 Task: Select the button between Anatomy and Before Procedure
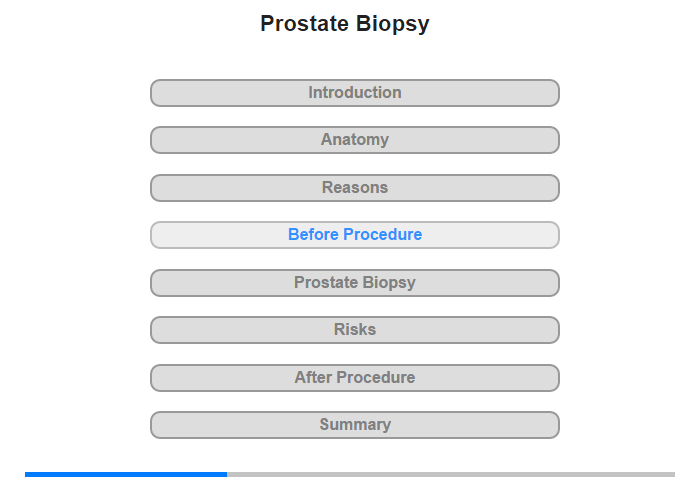click(x=355, y=188)
